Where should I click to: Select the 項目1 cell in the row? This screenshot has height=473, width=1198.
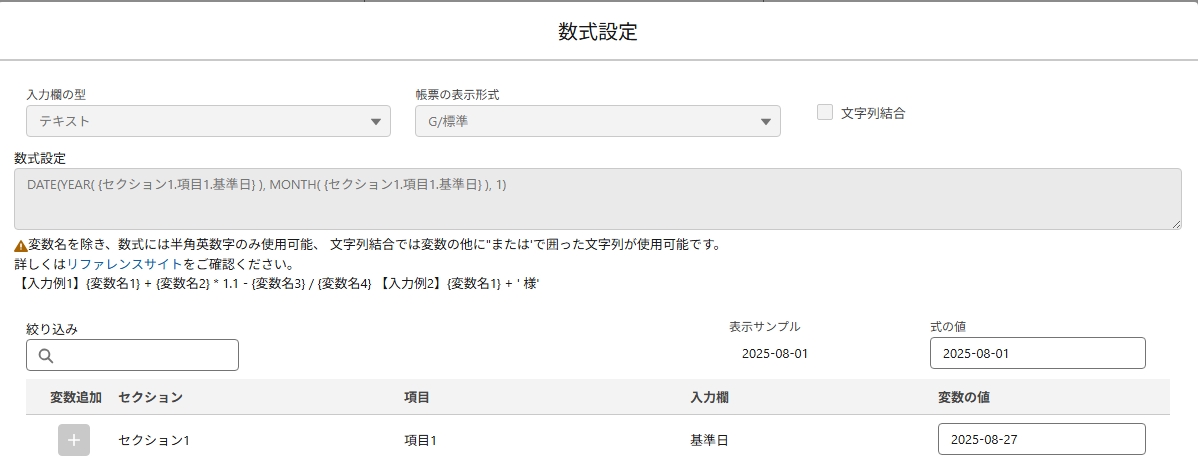(421, 440)
